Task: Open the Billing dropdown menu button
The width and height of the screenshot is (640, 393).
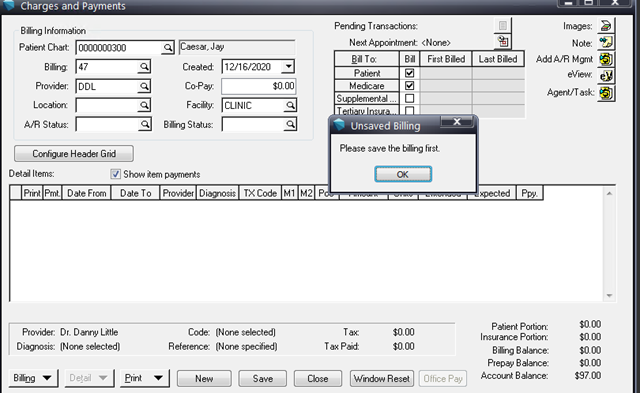Action: [33, 378]
